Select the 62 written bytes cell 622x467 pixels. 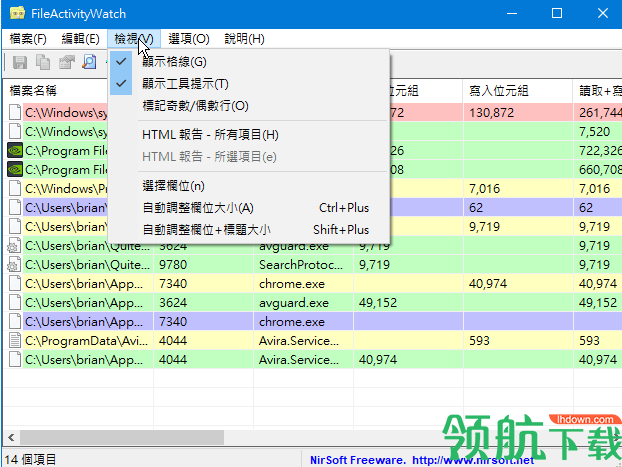pos(517,208)
